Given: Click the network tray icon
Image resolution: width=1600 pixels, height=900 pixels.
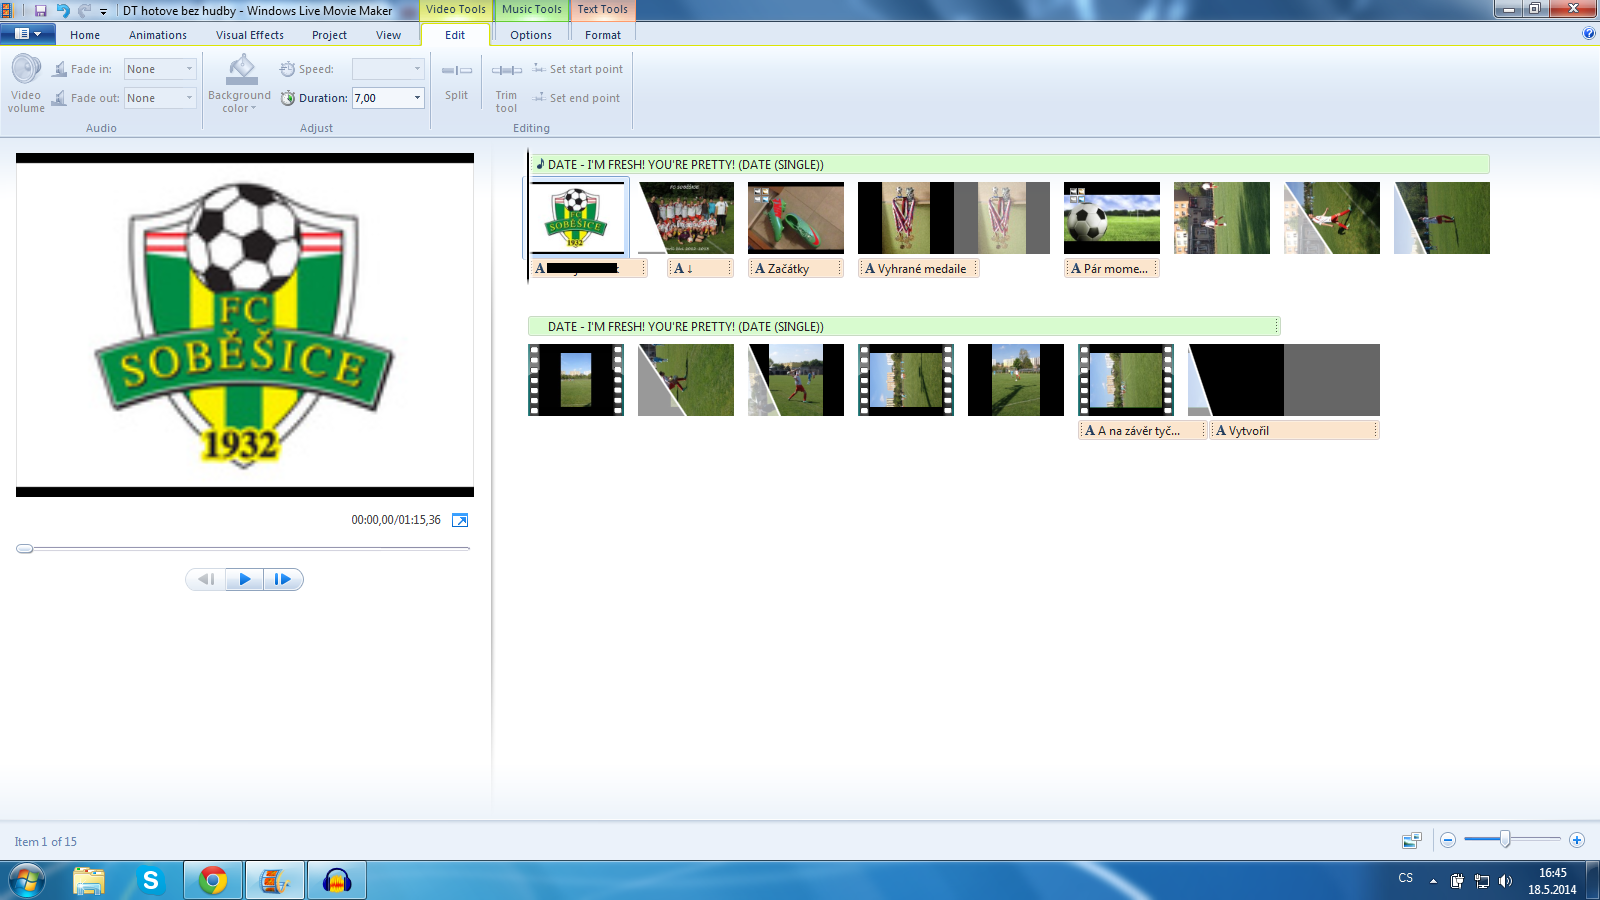Looking at the screenshot, I should pos(1482,881).
